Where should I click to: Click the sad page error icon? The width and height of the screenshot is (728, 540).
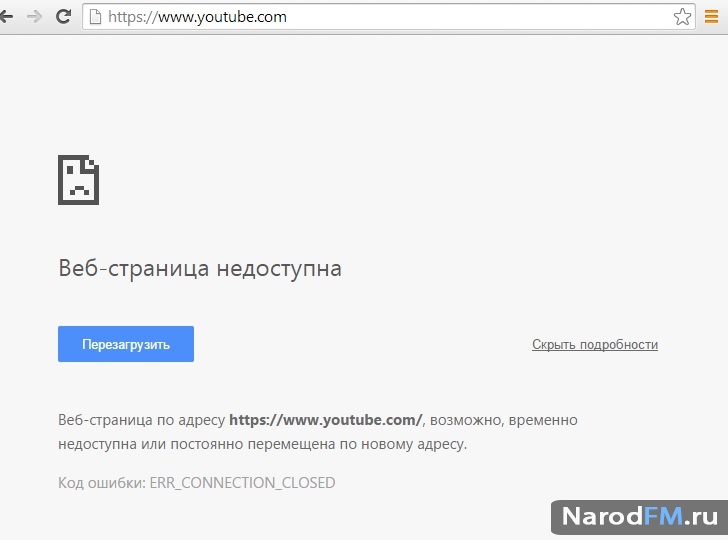[x=78, y=180]
